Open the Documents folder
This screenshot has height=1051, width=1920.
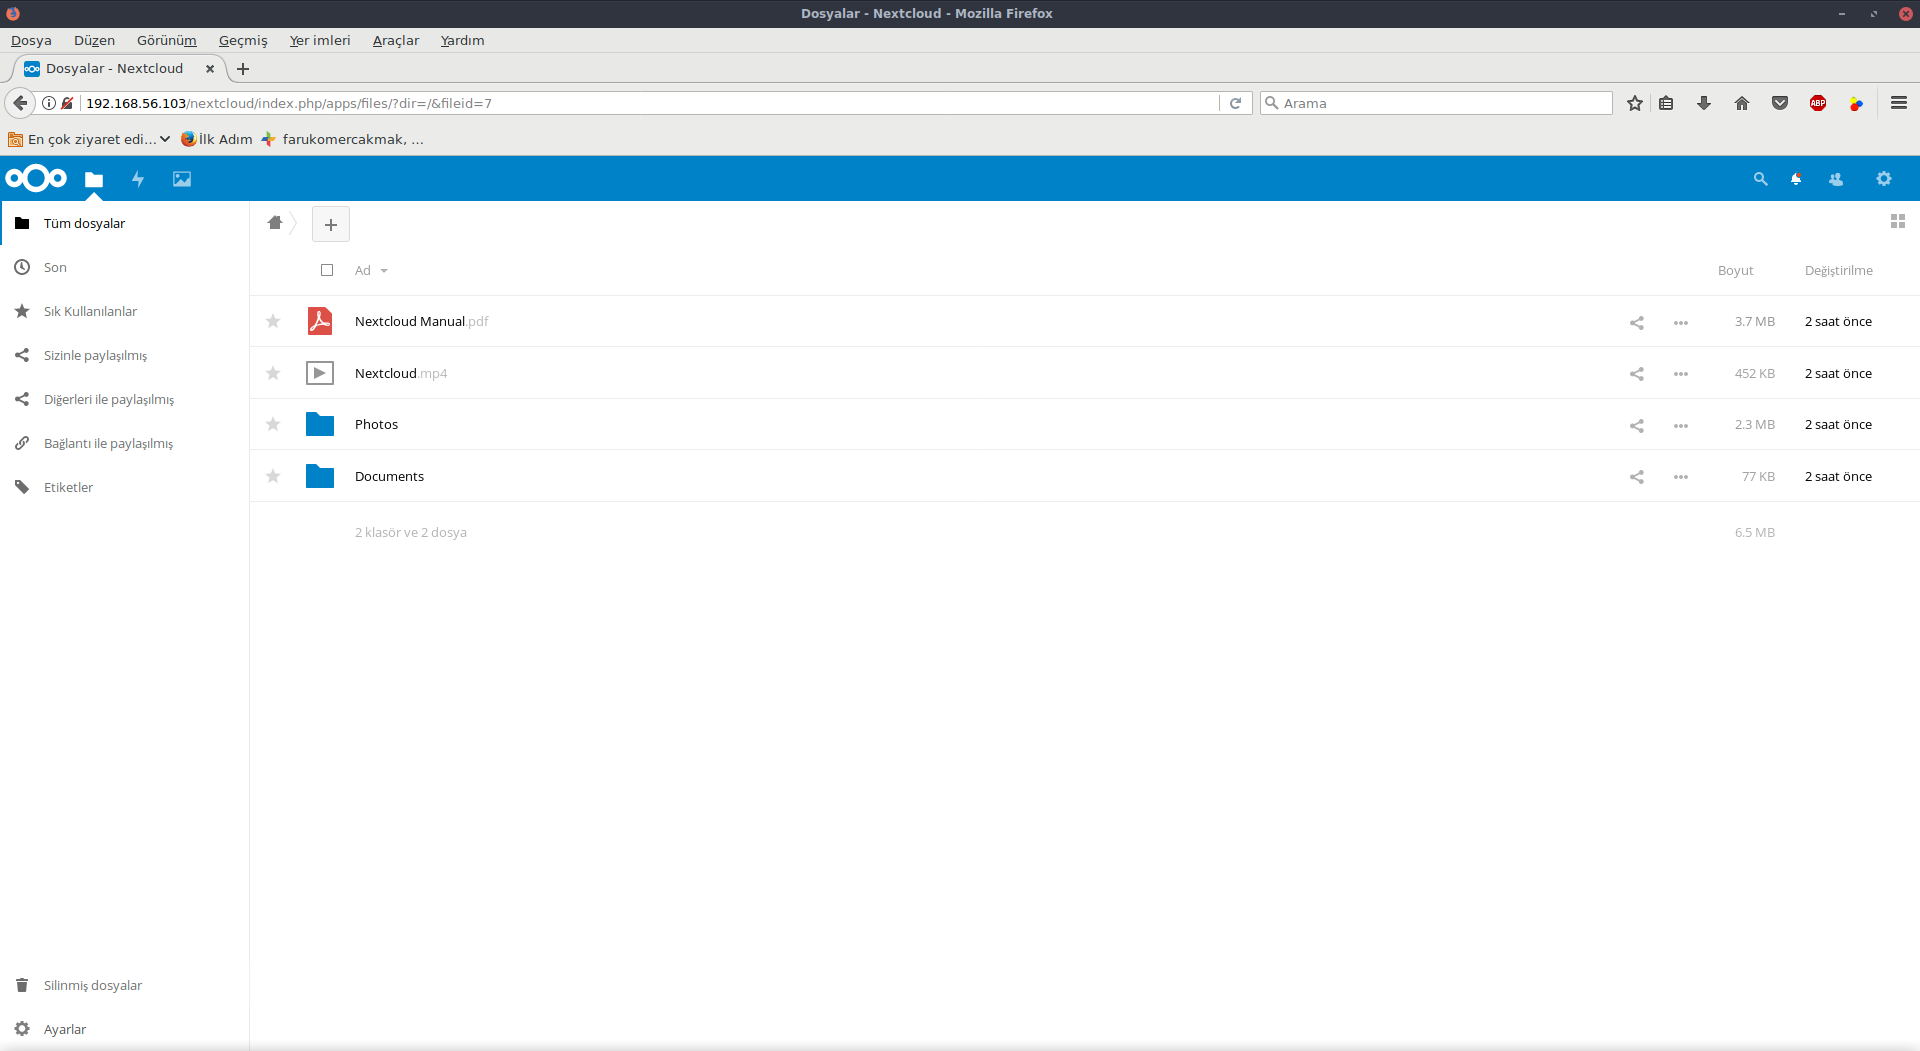pyautogui.click(x=389, y=477)
